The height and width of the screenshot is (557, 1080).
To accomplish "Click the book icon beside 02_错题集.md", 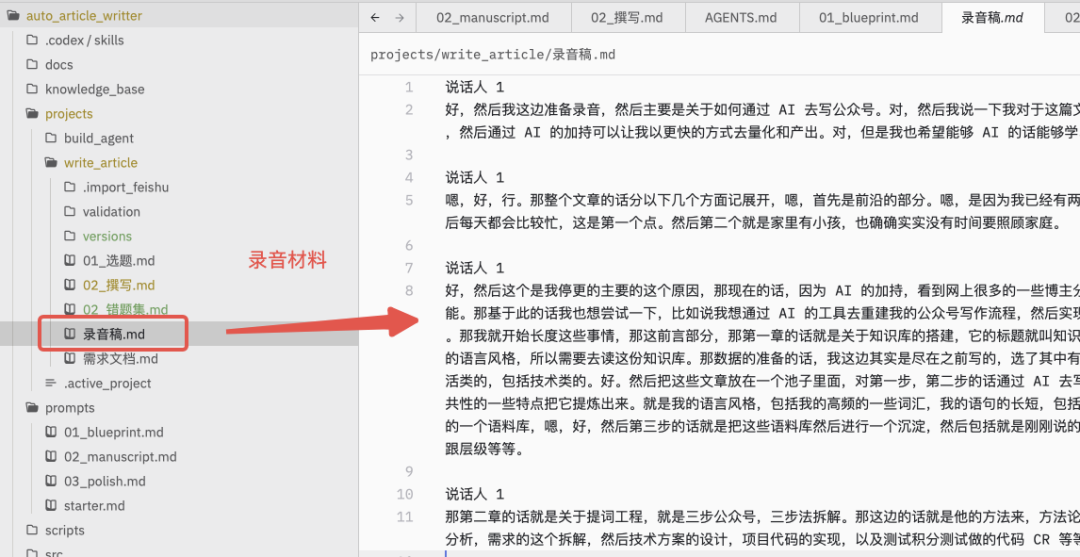I will click(x=70, y=310).
